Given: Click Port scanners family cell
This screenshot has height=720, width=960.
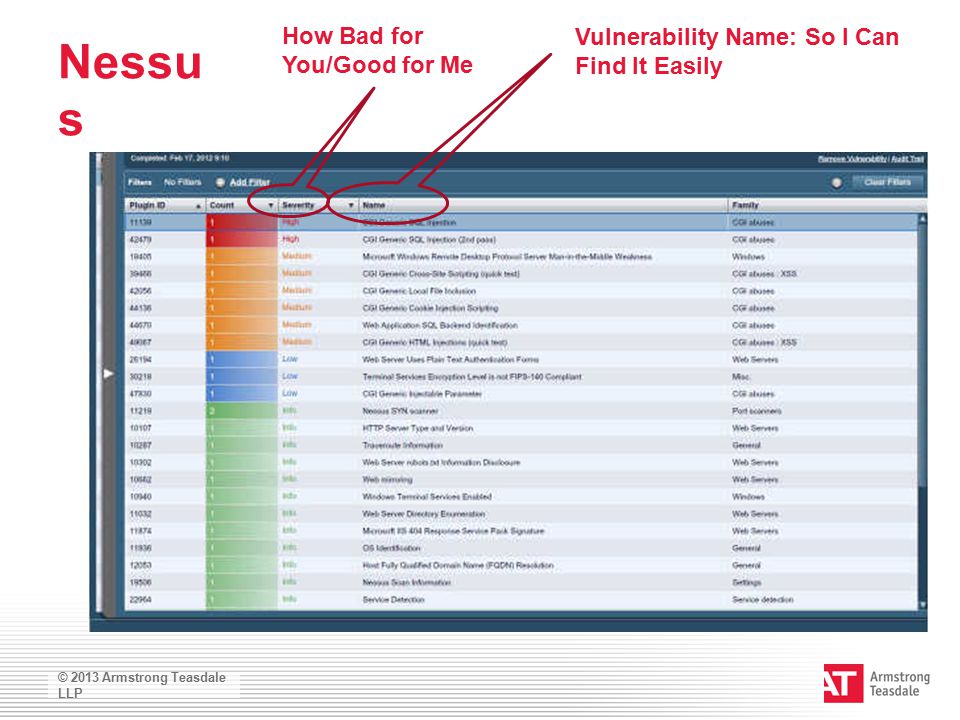Looking at the screenshot, I should (x=757, y=411).
